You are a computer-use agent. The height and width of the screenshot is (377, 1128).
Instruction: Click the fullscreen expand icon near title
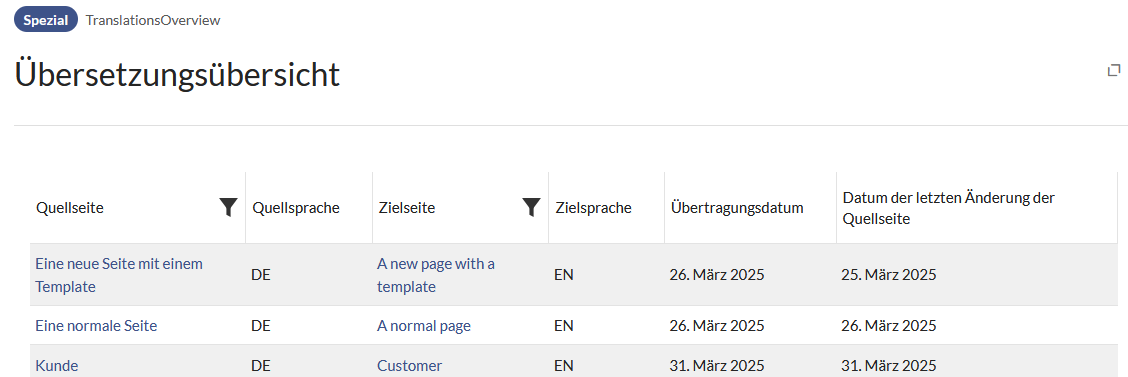(1114, 71)
